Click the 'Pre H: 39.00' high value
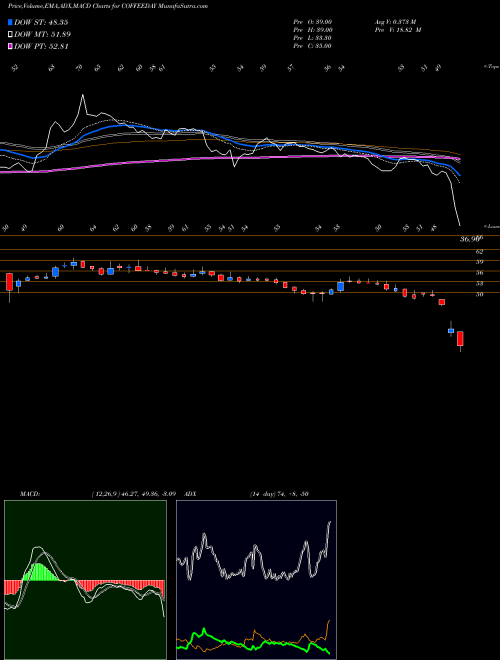 [313, 29]
